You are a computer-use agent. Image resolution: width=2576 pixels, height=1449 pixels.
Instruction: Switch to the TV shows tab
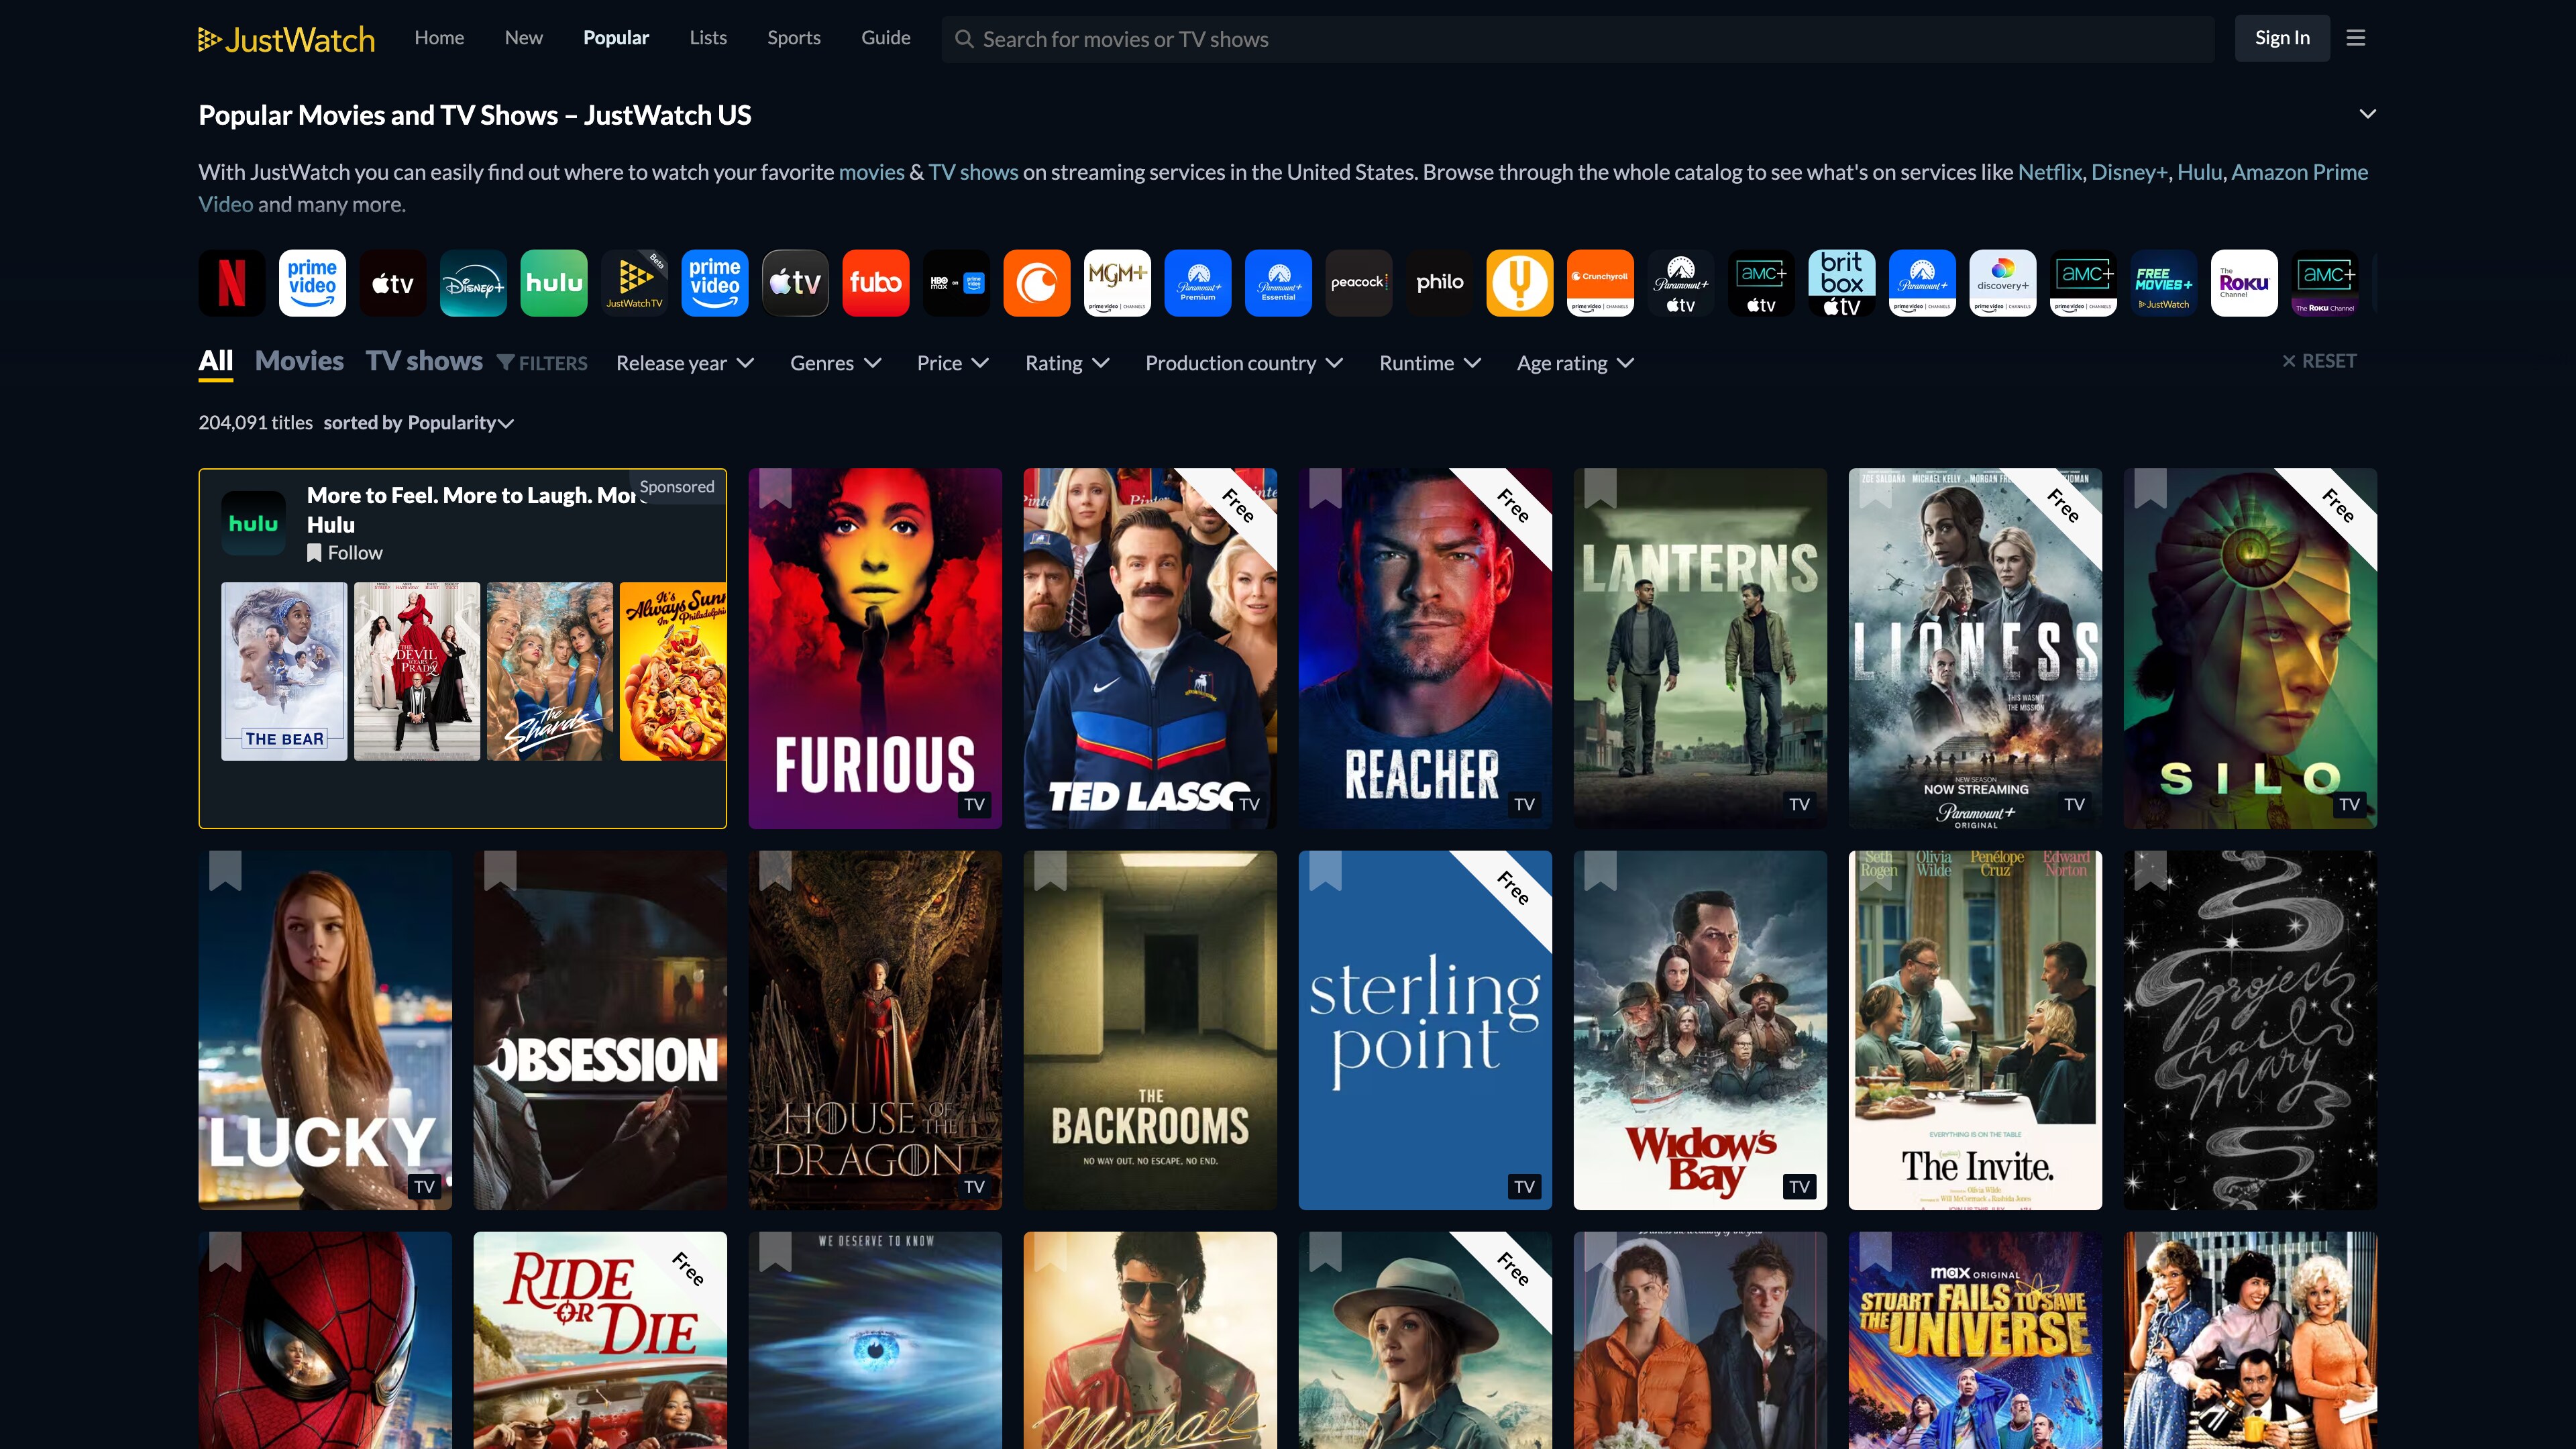coord(424,361)
